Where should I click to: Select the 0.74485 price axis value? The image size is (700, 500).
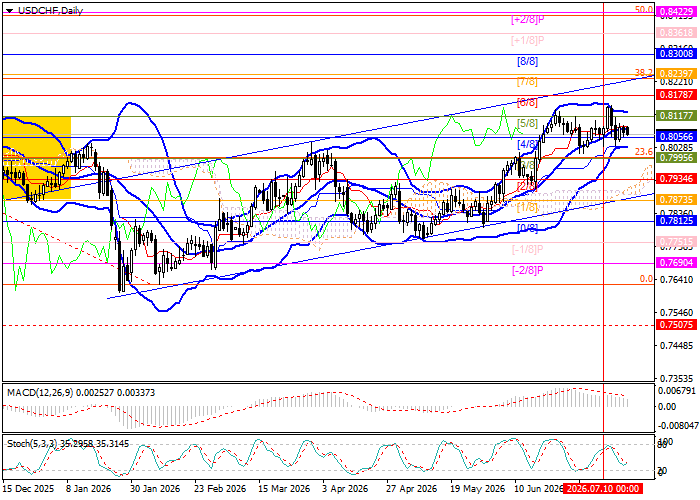pos(677,345)
